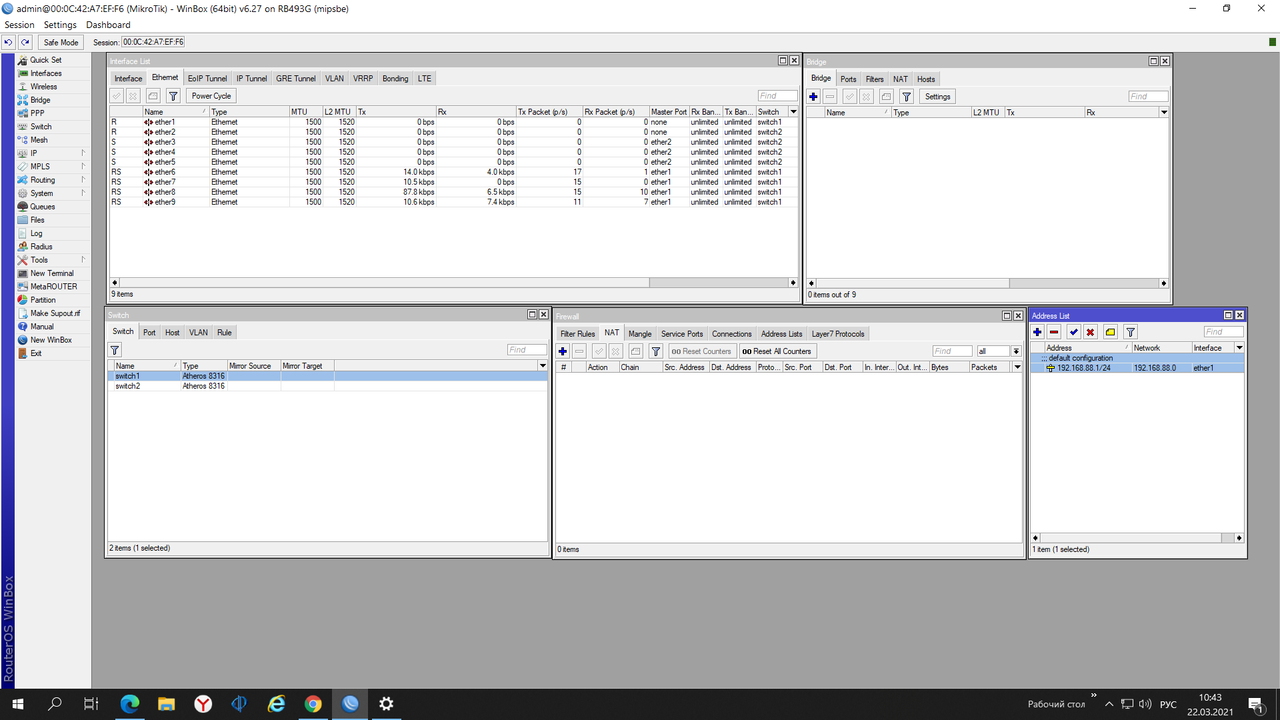Click the filter funnel icon in Switch window
This screenshot has width=1280, height=720.
click(115, 350)
